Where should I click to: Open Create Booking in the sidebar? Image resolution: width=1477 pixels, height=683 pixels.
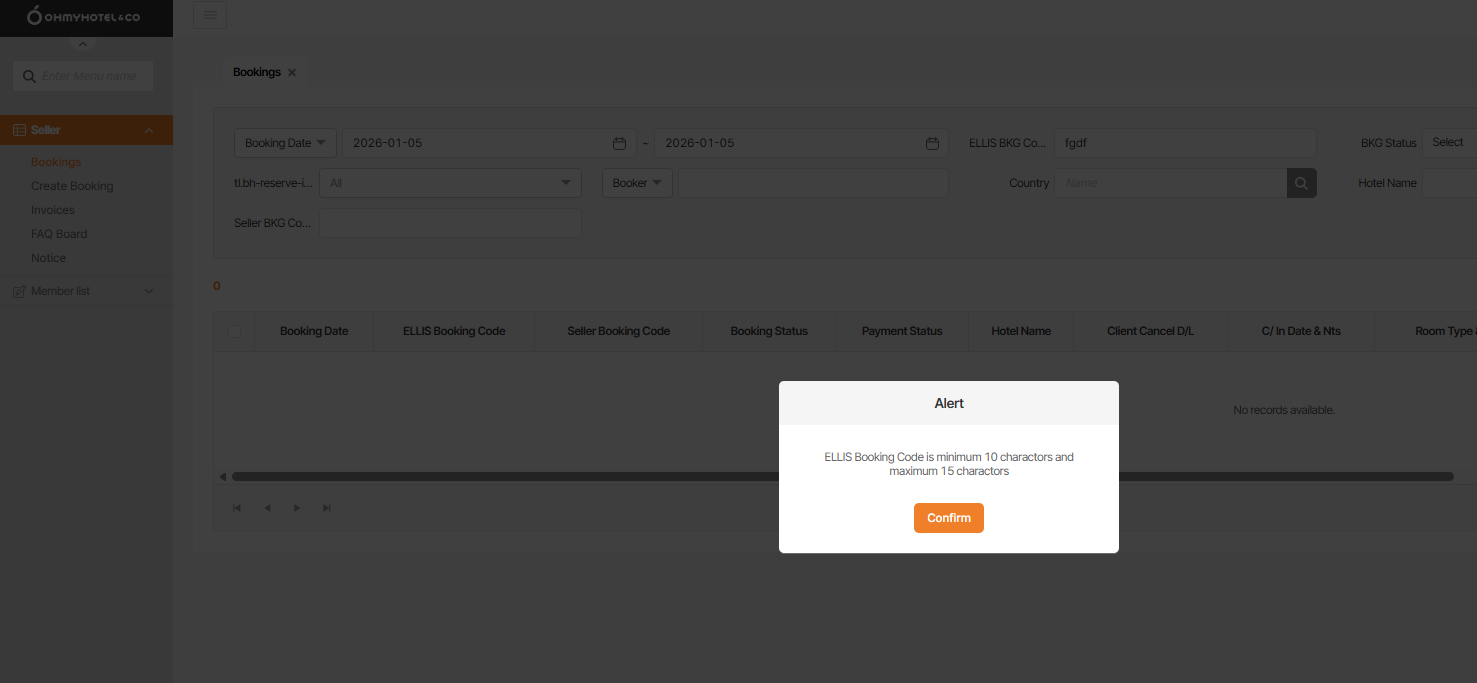pos(72,186)
